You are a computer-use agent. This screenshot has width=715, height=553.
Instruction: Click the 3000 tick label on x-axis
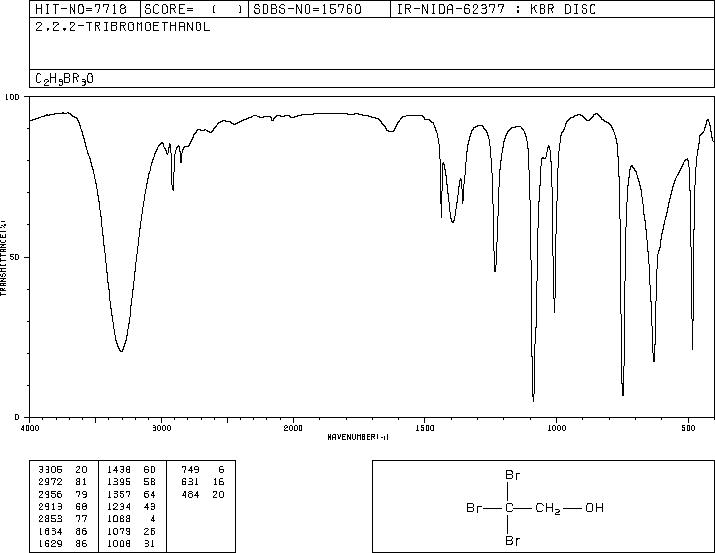point(161,428)
